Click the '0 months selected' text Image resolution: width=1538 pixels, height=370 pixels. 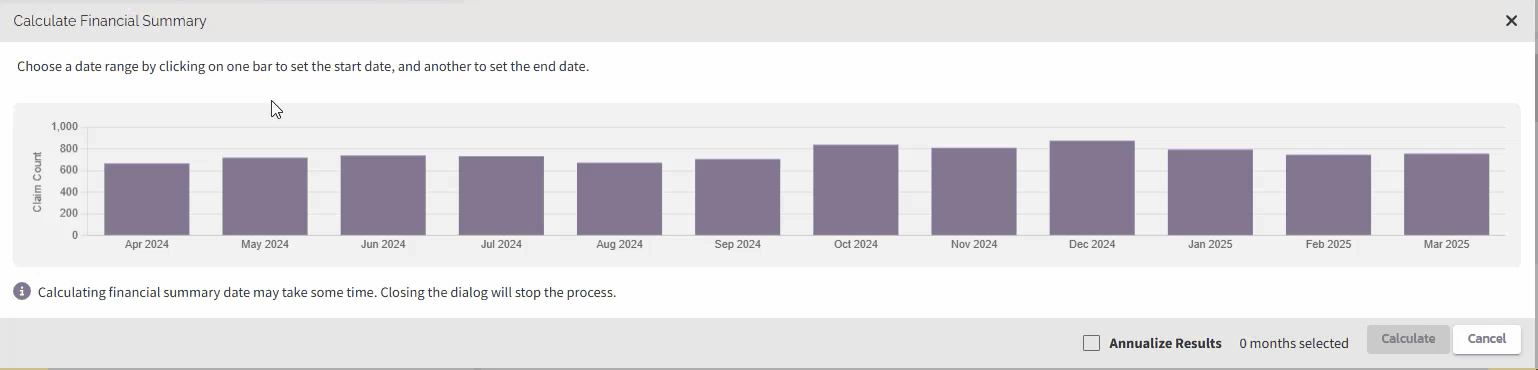coord(1294,343)
